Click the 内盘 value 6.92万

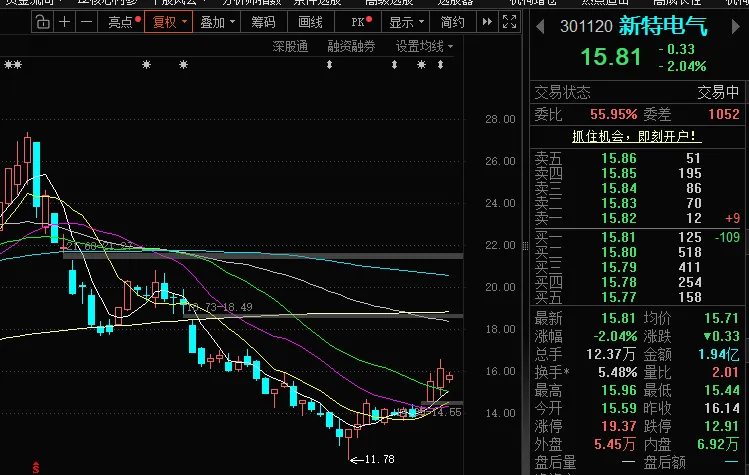718,444
